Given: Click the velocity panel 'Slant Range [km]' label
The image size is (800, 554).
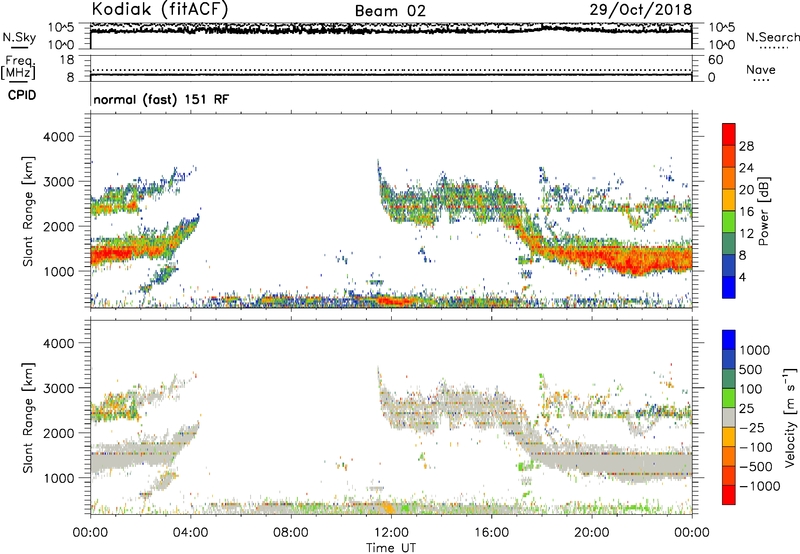Looking at the screenshot, I should [x=28, y=417].
